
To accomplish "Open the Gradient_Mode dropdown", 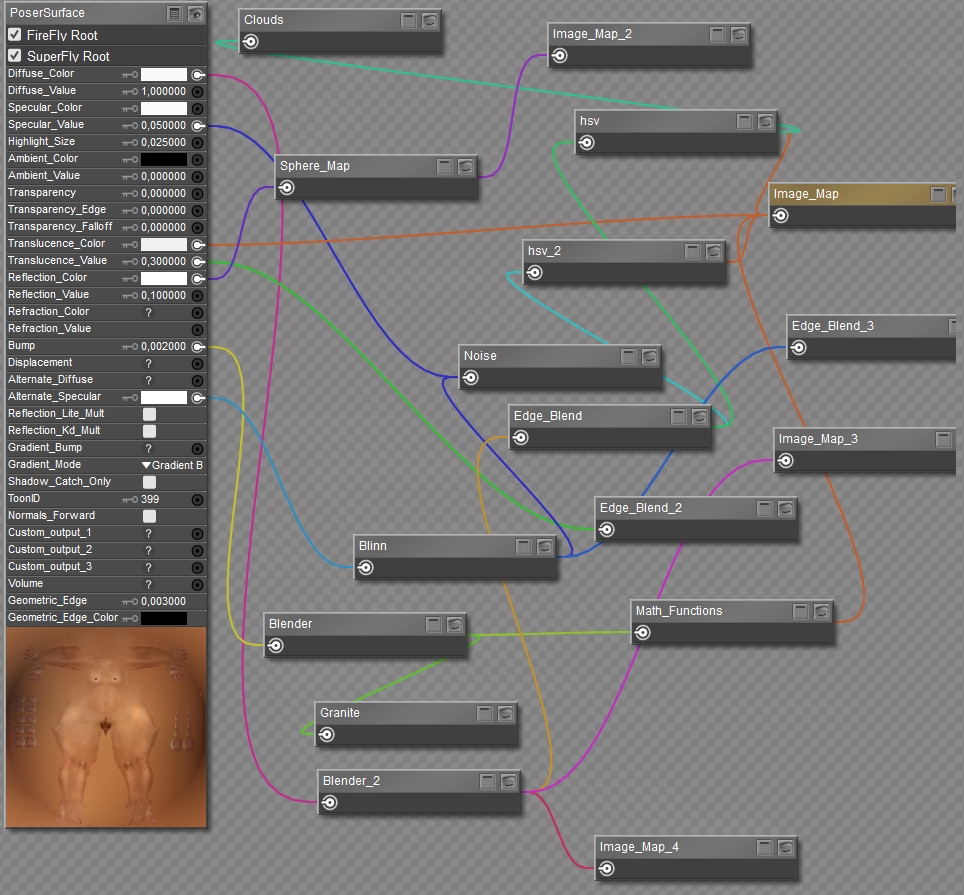I will point(172,465).
